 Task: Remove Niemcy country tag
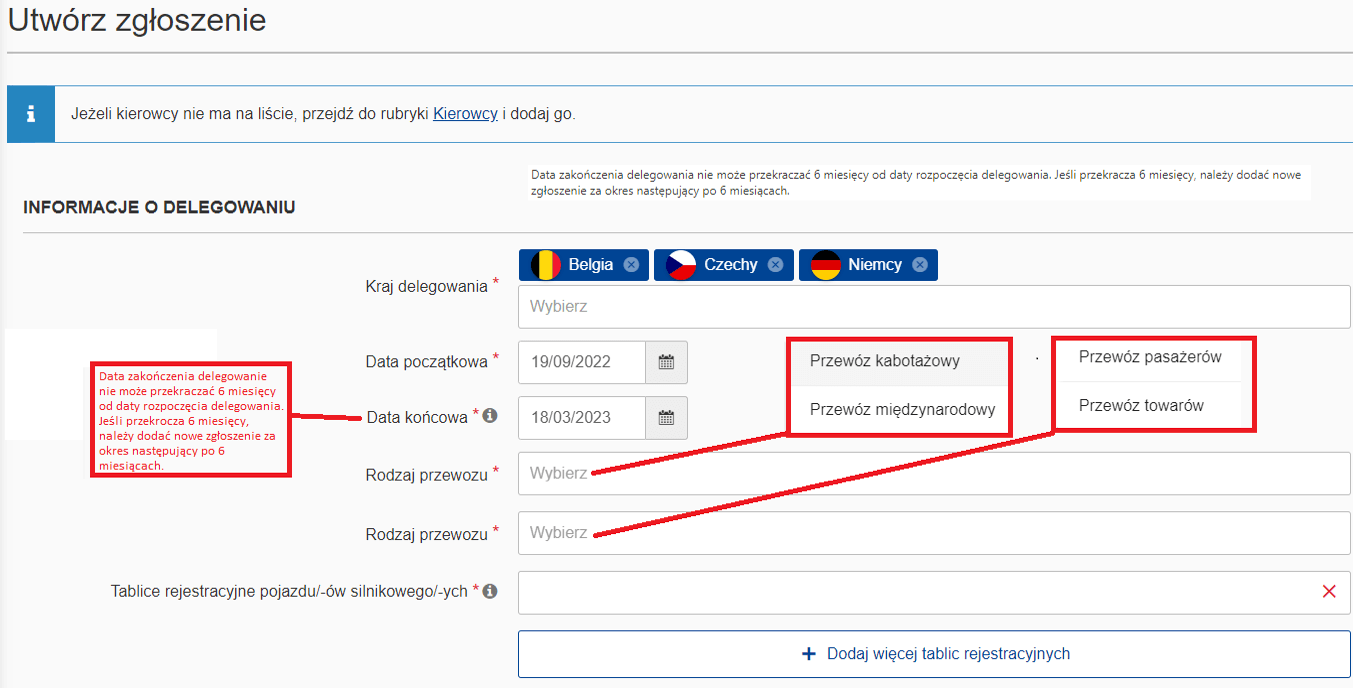point(920,265)
